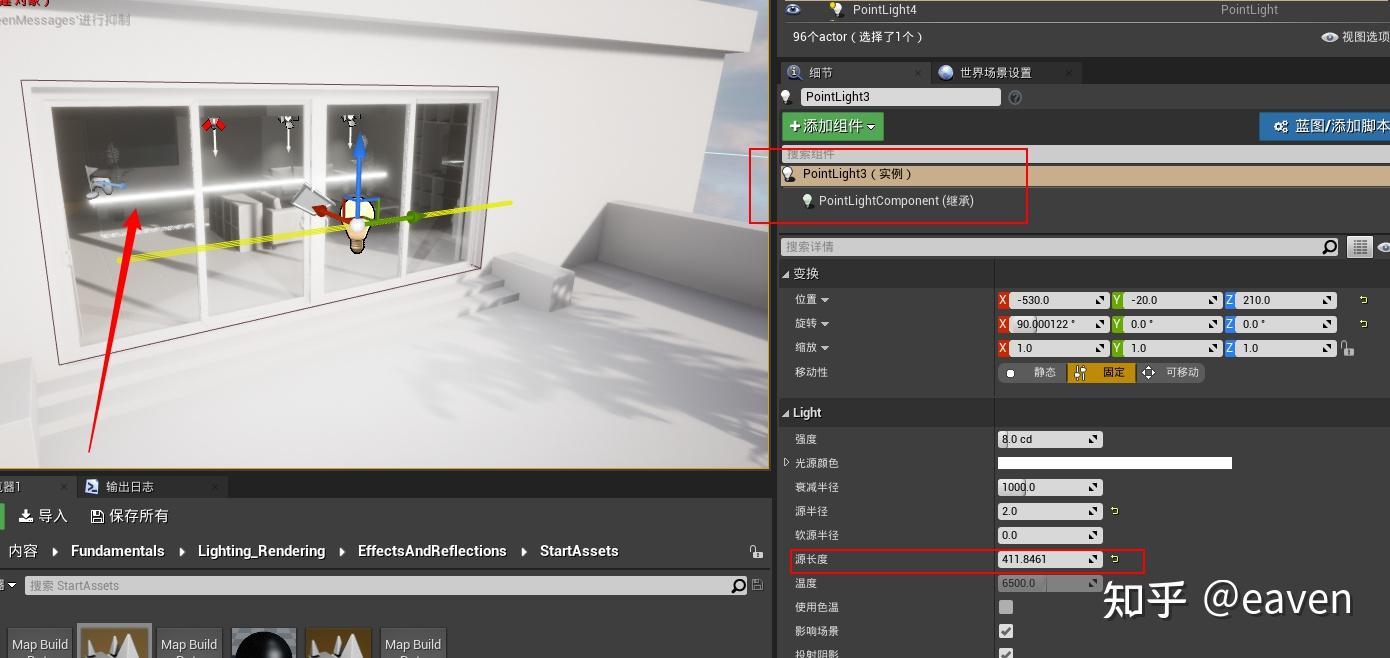Toggle the content browser lock icon
This screenshot has width=1390, height=658.
pos(756,551)
